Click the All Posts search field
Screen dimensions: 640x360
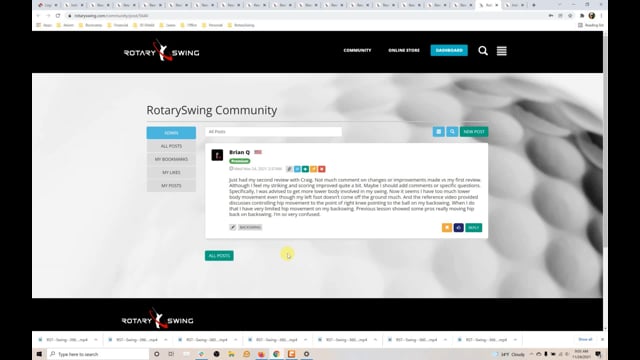[x=273, y=131]
